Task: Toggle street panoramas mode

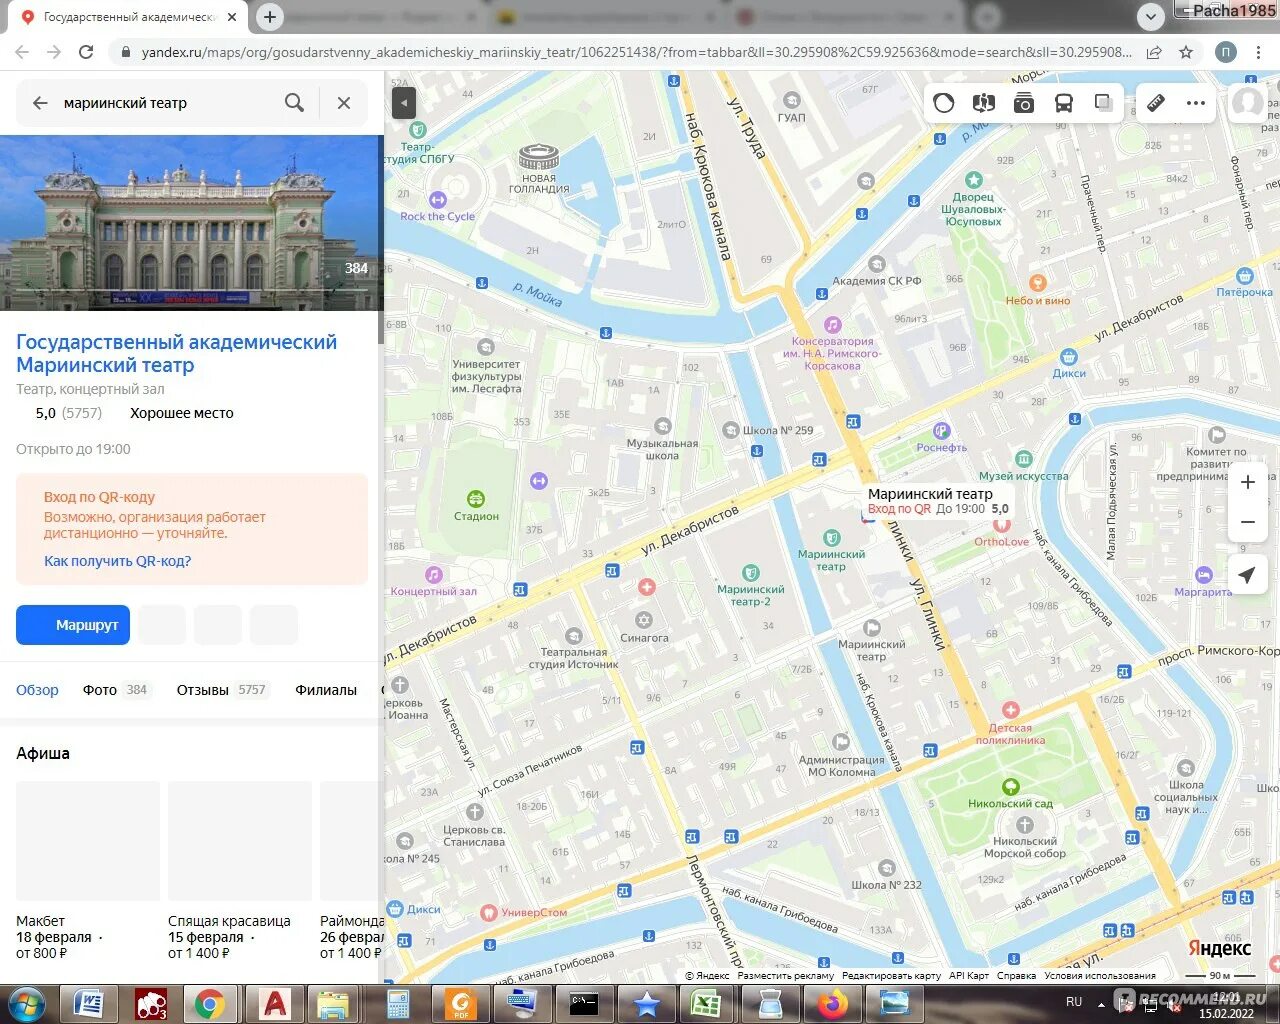Action: coord(983,102)
